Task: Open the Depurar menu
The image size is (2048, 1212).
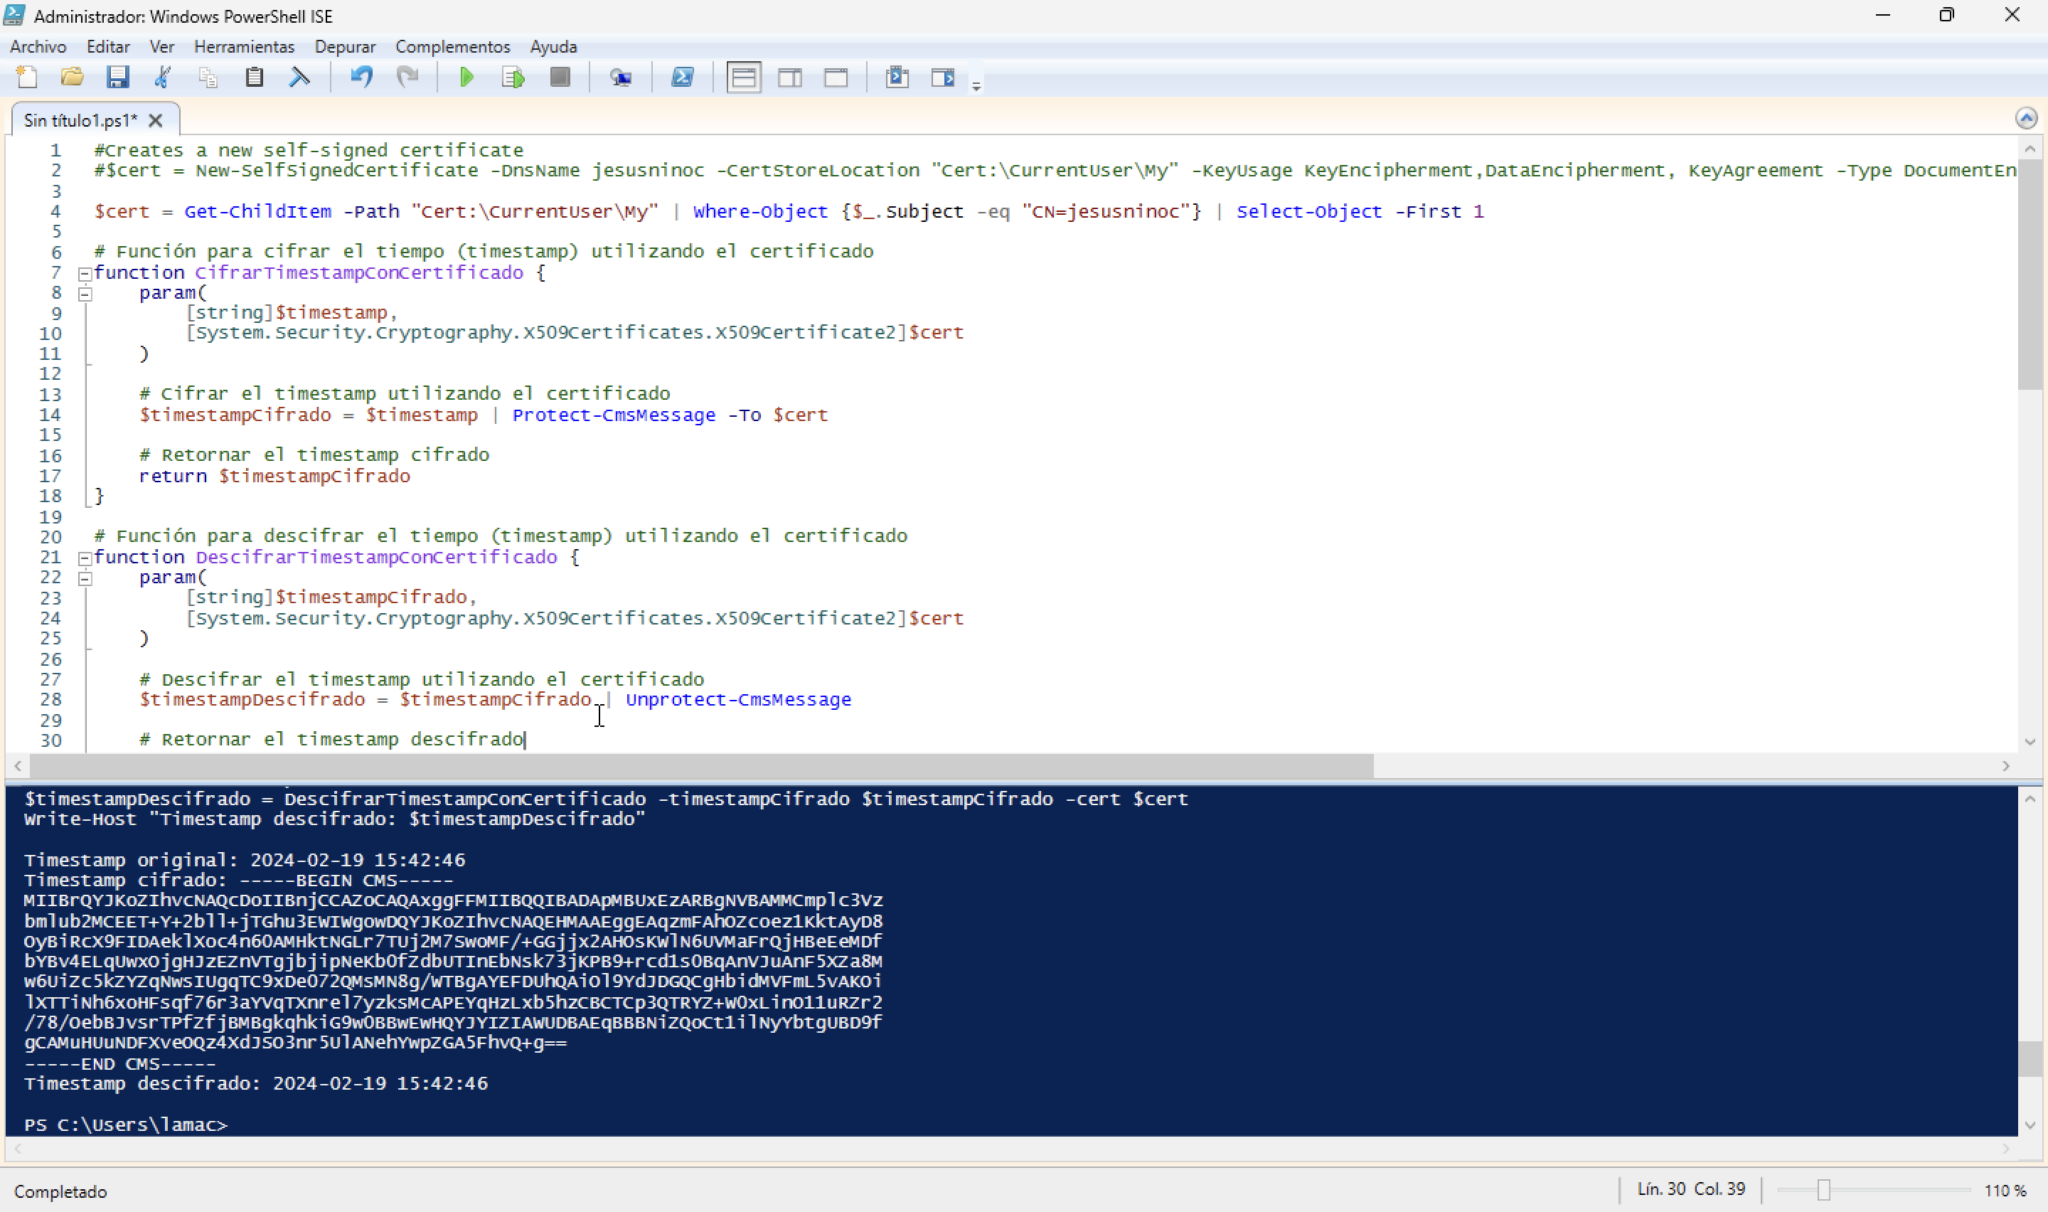Action: pos(345,46)
